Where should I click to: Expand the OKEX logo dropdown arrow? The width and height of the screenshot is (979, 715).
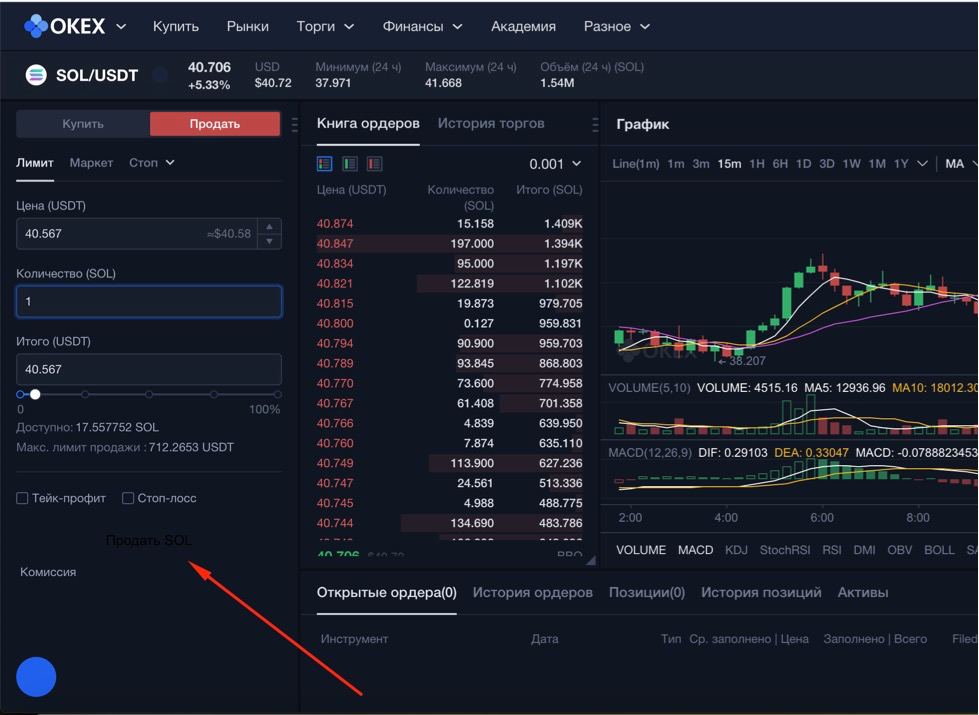[x=121, y=26]
